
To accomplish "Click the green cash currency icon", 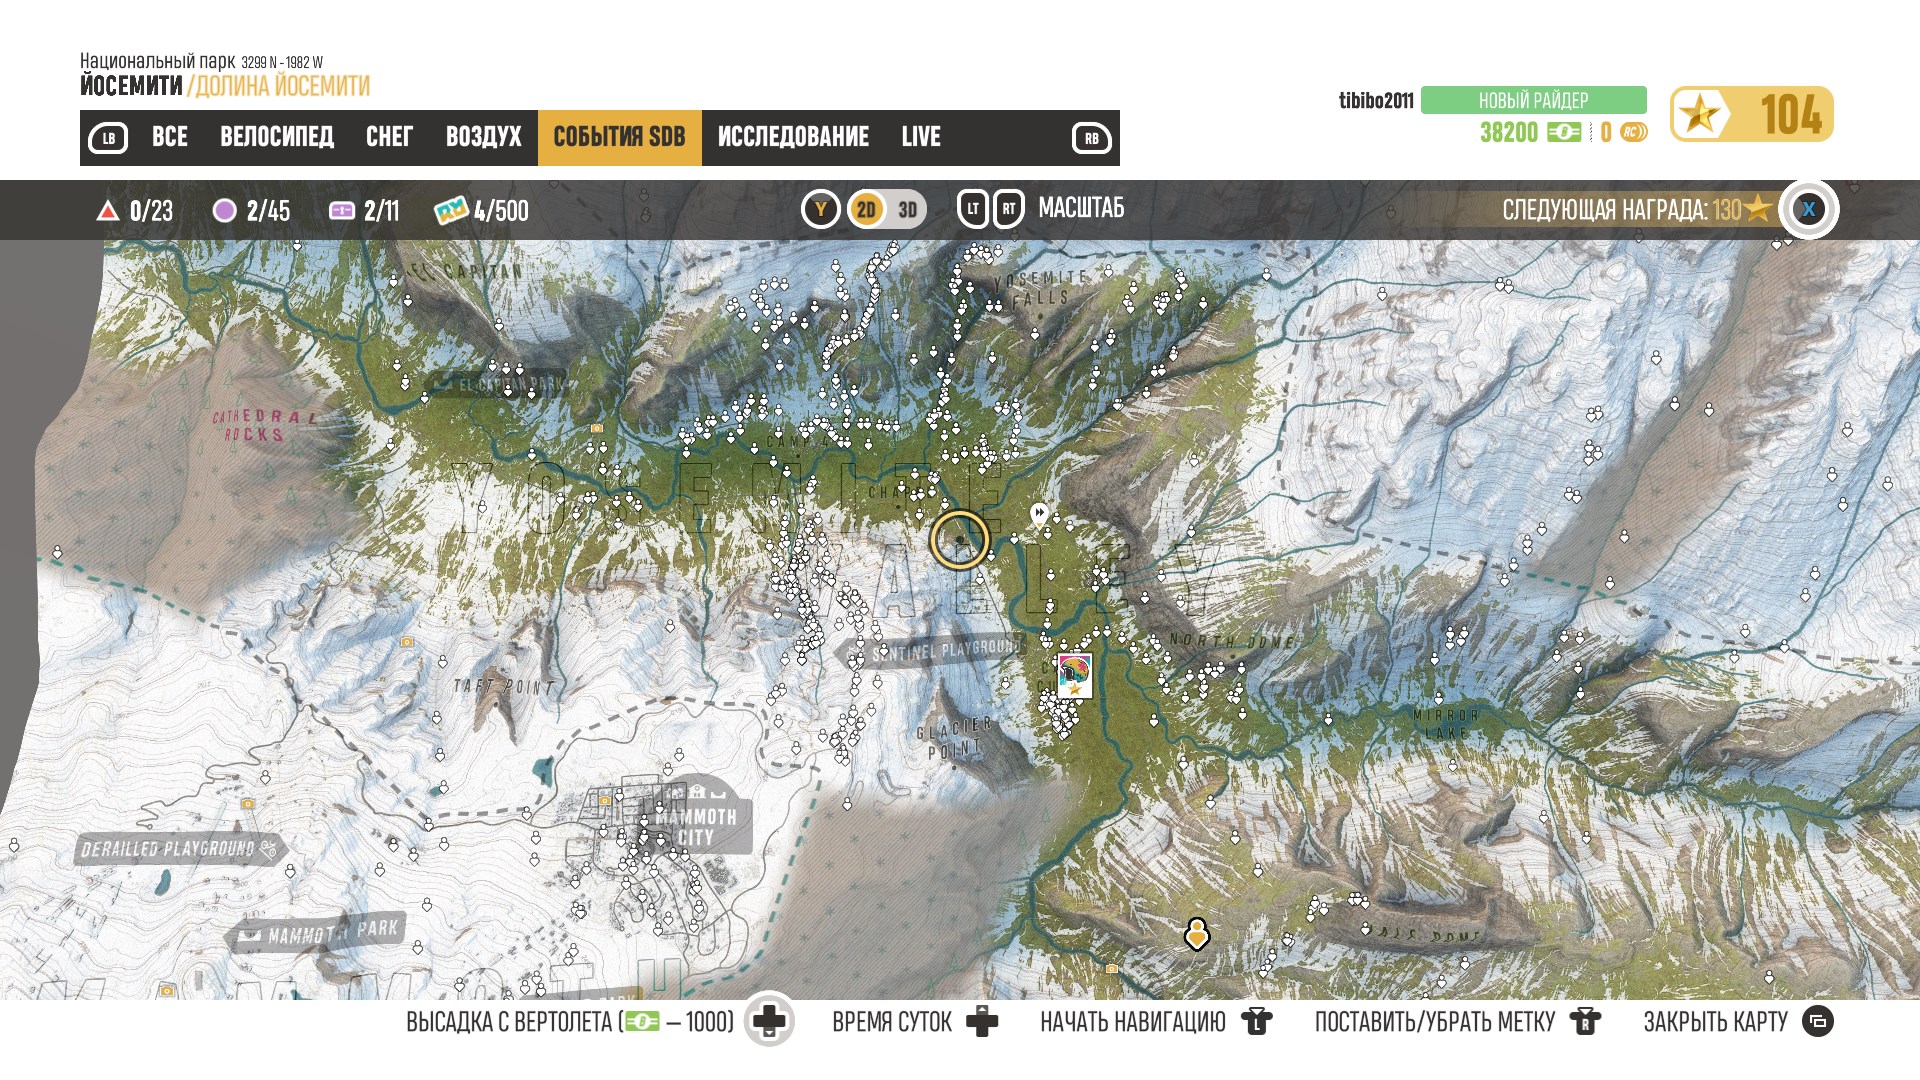I will pos(1564,132).
